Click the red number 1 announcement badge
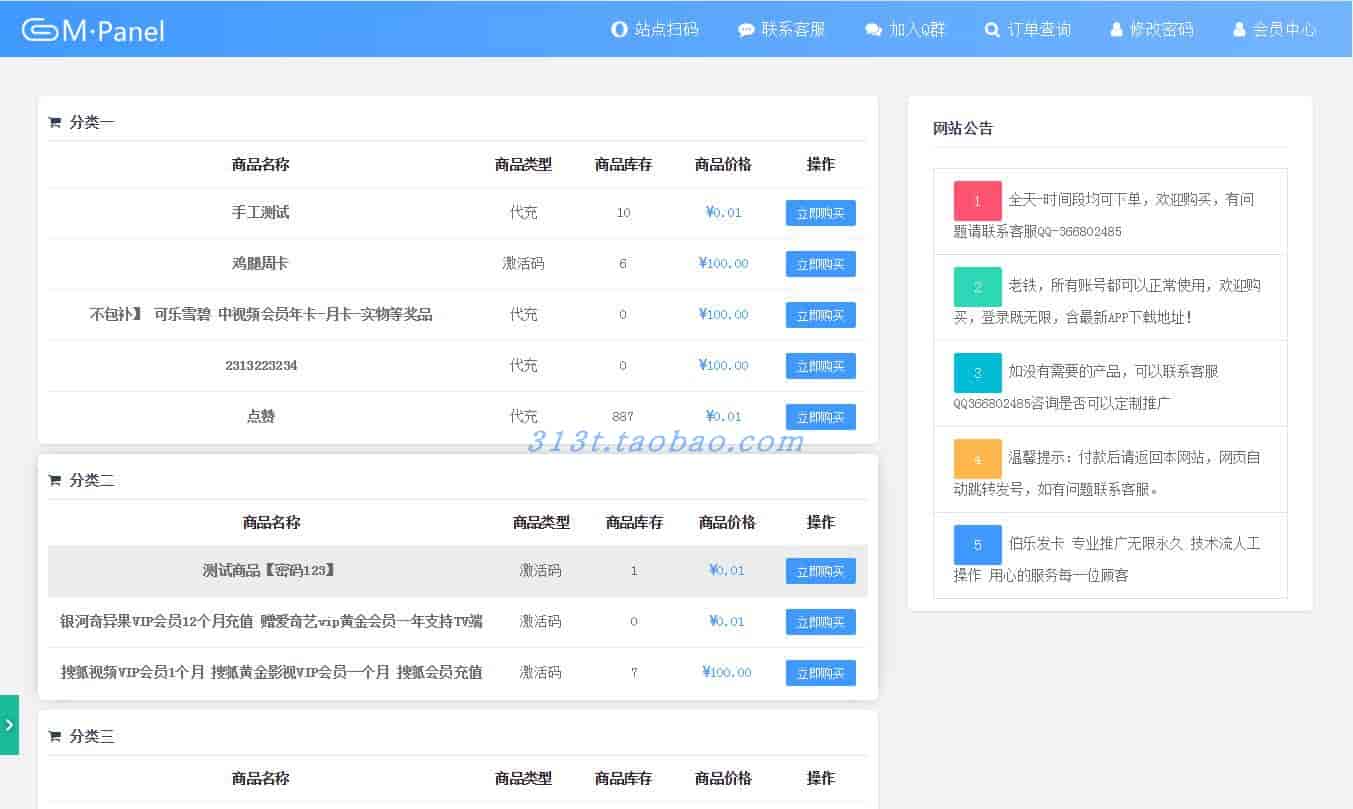The height and width of the screenshot is (809, 1353). (977, 201)
